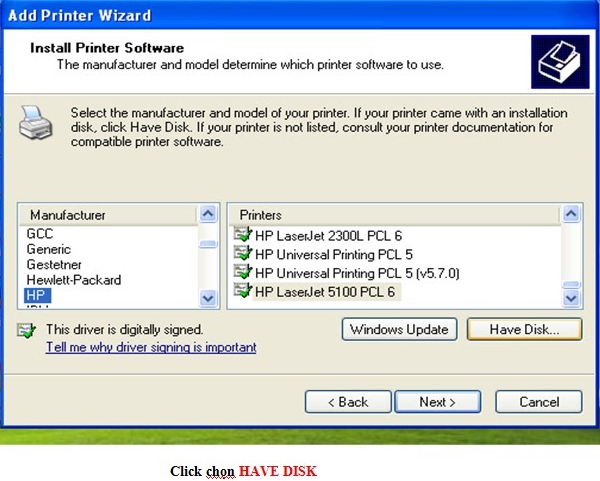
Task: Click the signed driver icon beside HP LaserJet 2300L
Action: tap(242, 236)
